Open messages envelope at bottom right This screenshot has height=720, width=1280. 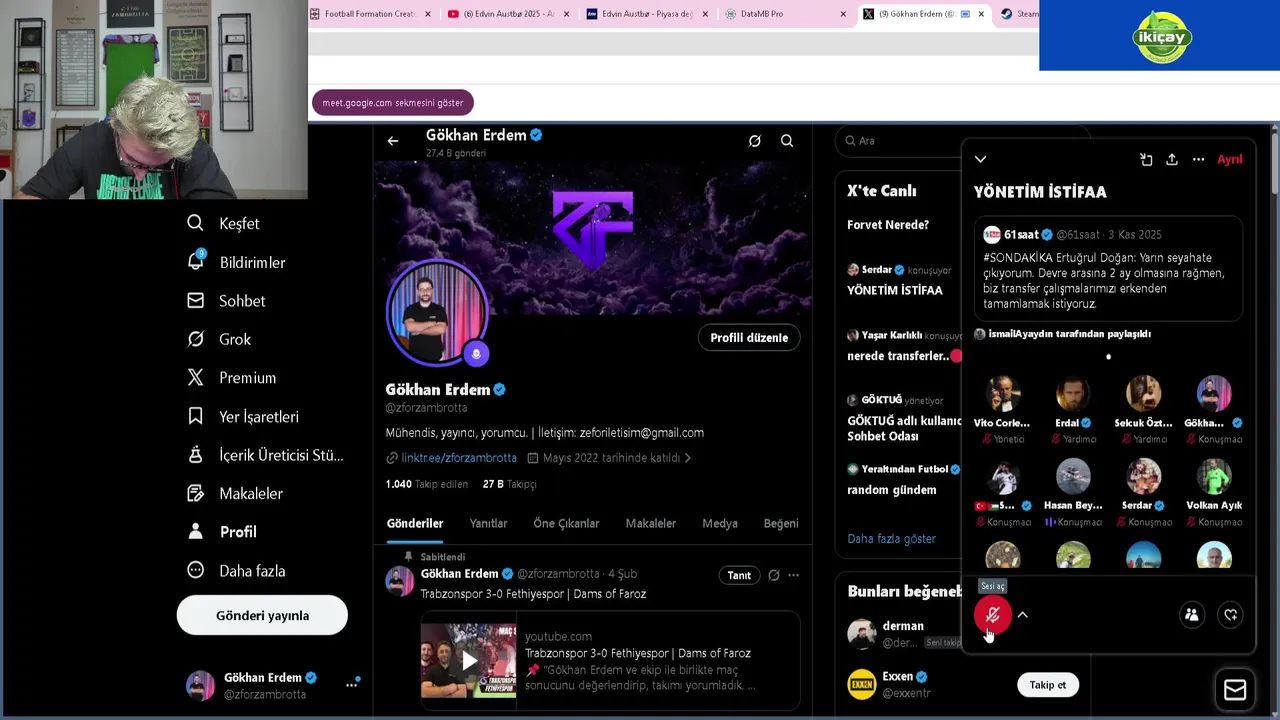click(1235, 690)
